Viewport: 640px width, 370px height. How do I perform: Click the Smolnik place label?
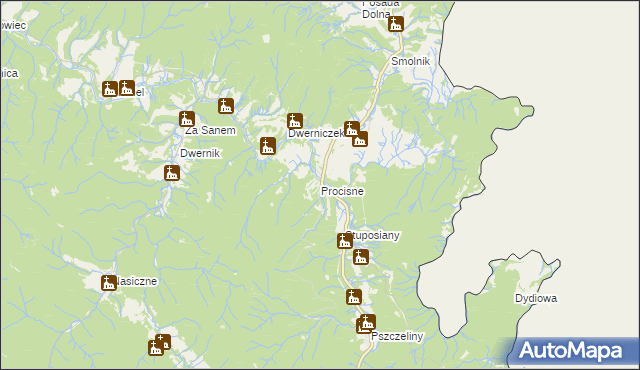pos(410,61)
